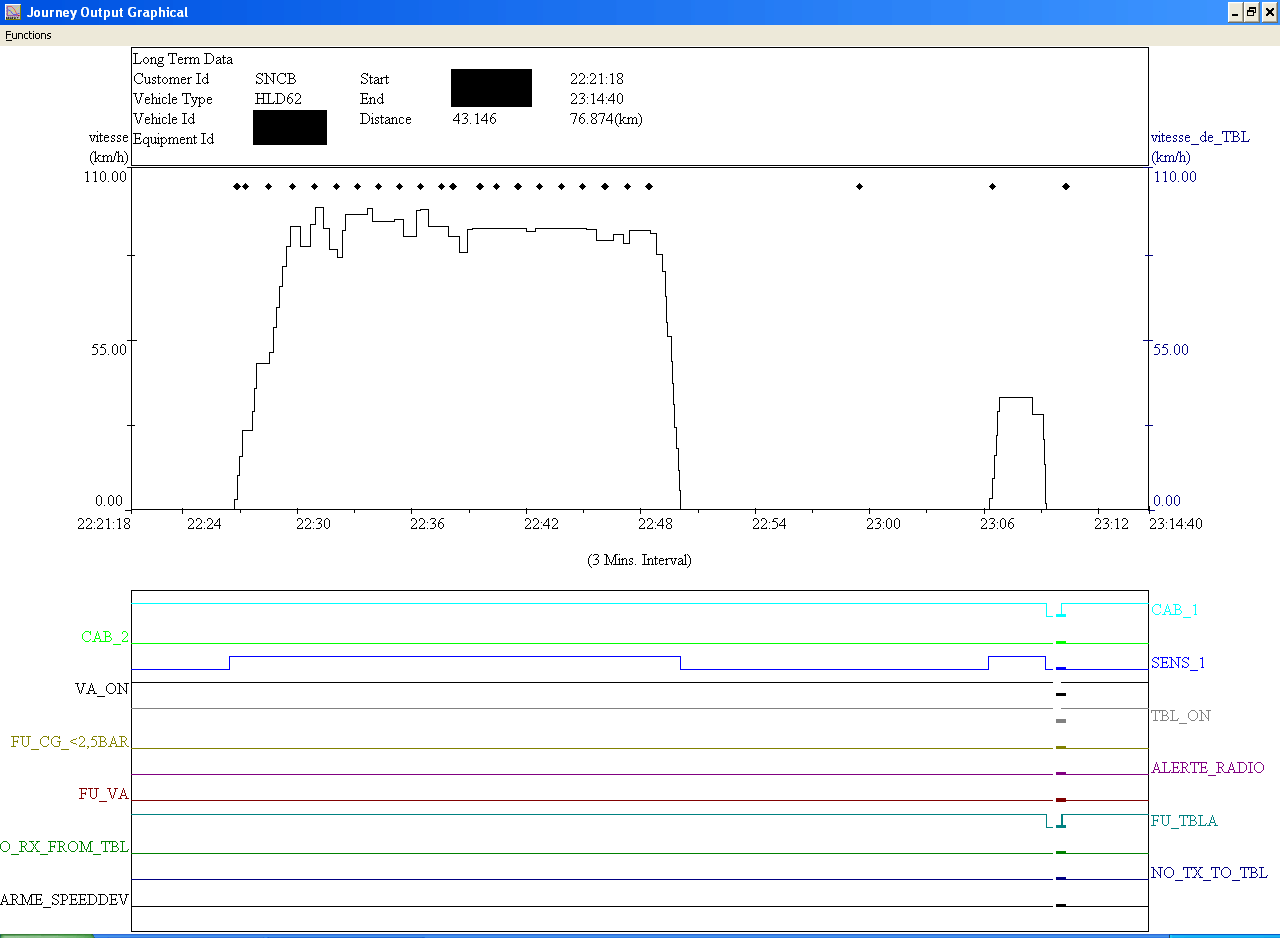Click the CAB_1 signal label
Viewport: 1280px width, 938px height.
pos(1174,610)
